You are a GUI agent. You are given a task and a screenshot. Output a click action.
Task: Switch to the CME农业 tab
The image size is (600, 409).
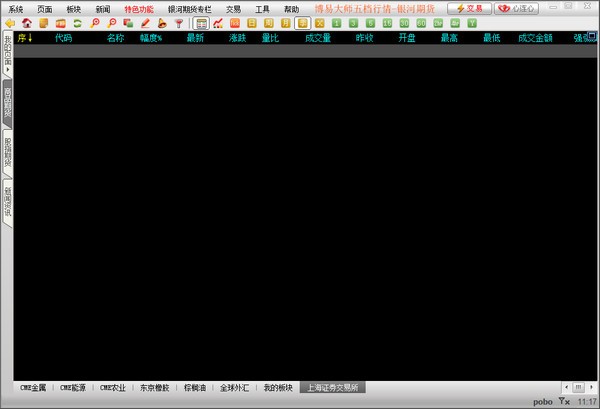pyautogui.click(x=112, y=388)
